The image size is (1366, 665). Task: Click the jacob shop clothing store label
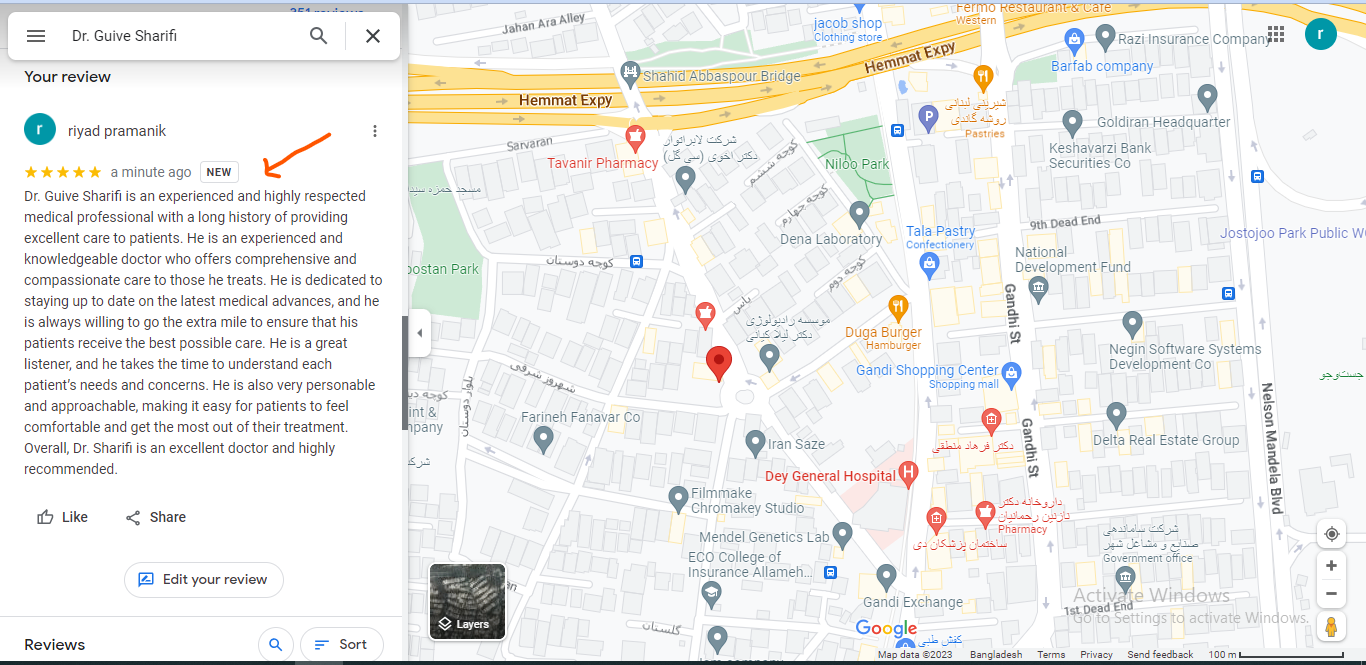tap(848, 29)
